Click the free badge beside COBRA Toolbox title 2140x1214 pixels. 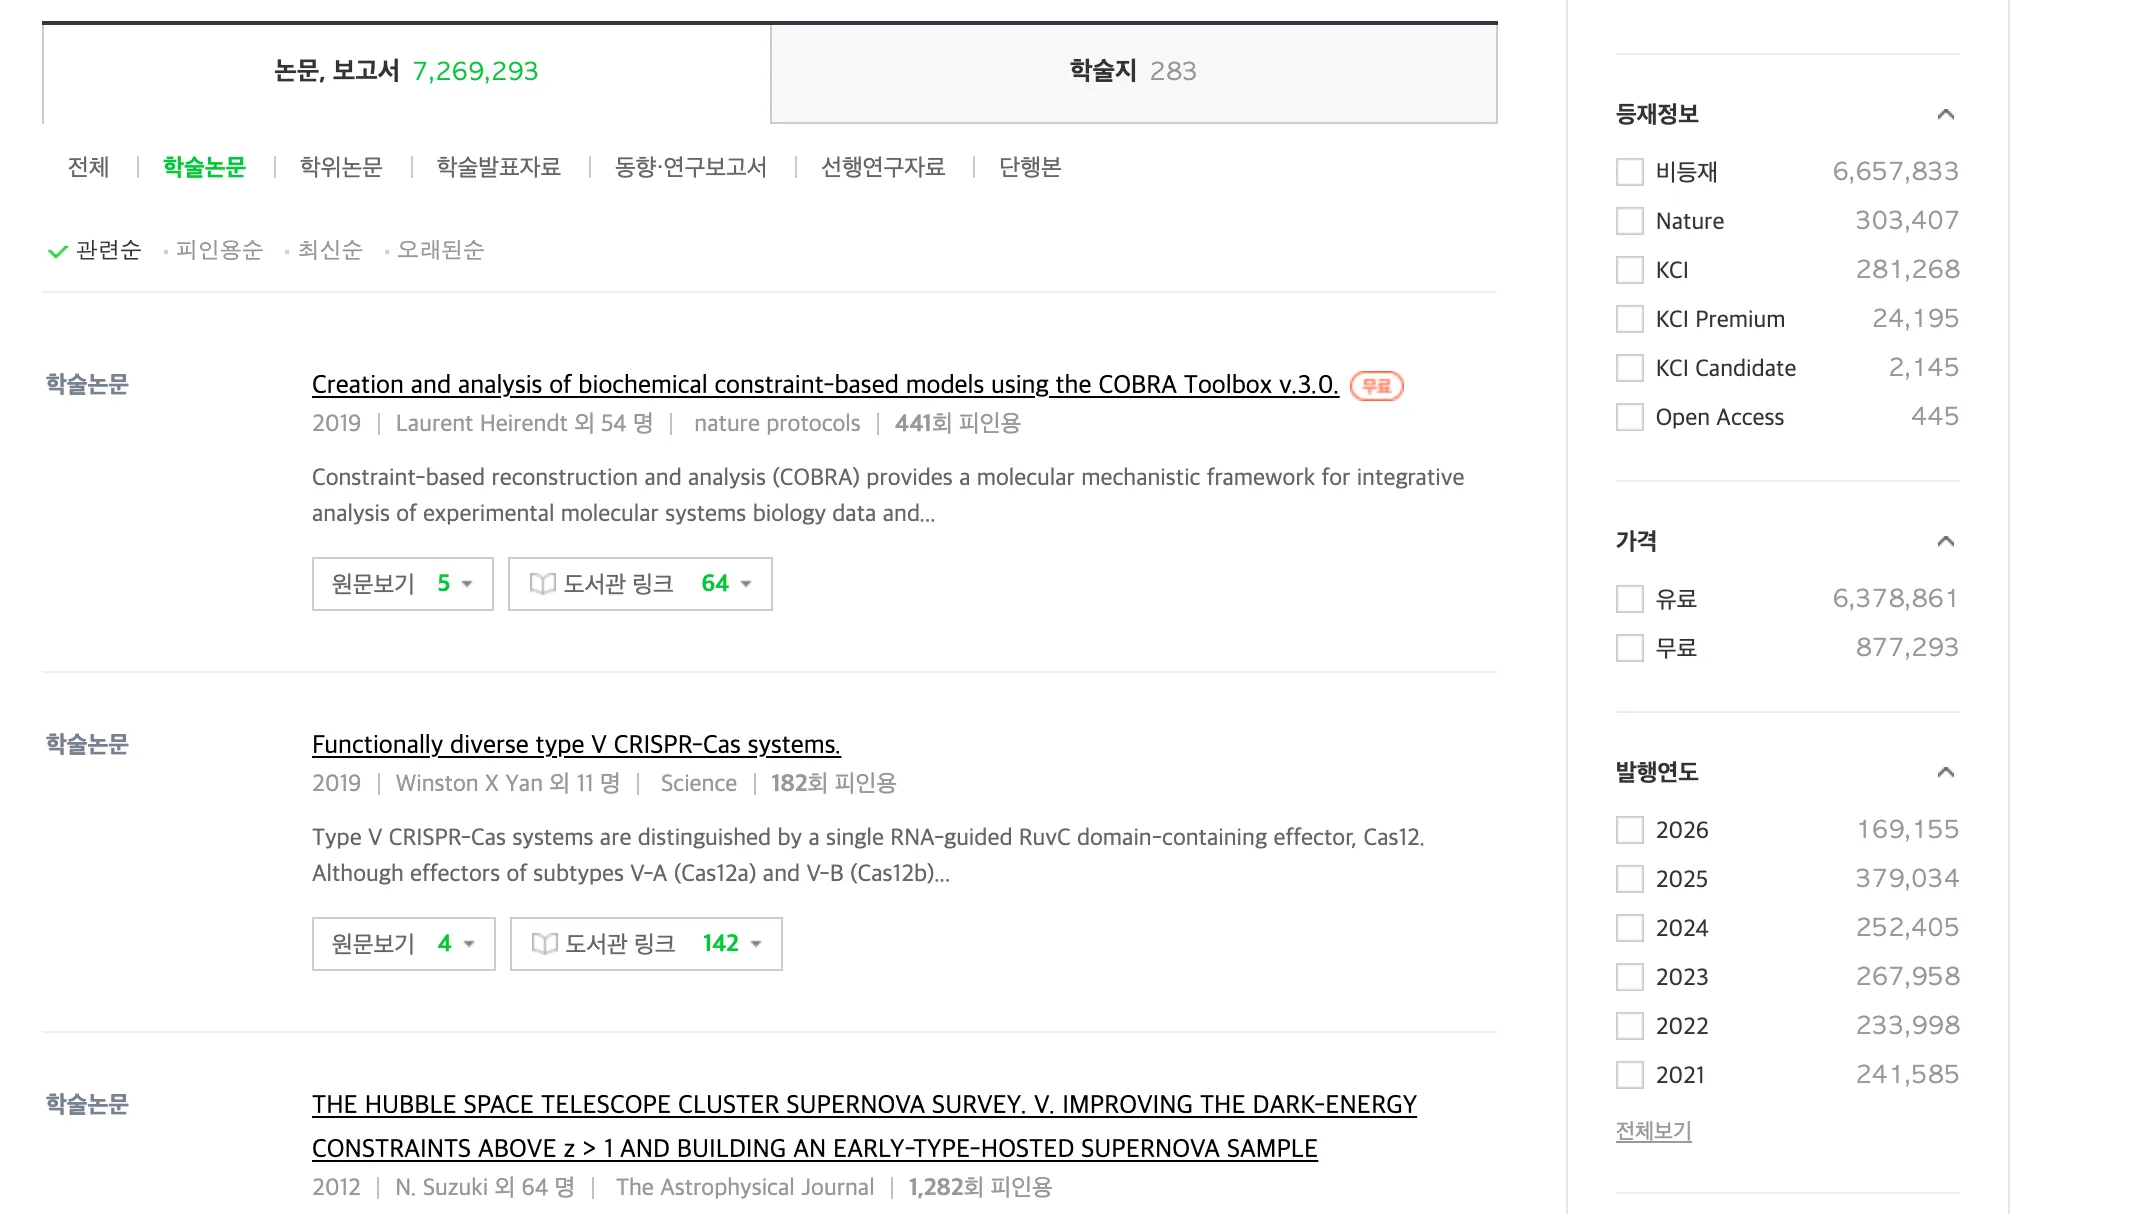tap(1376, 386)
